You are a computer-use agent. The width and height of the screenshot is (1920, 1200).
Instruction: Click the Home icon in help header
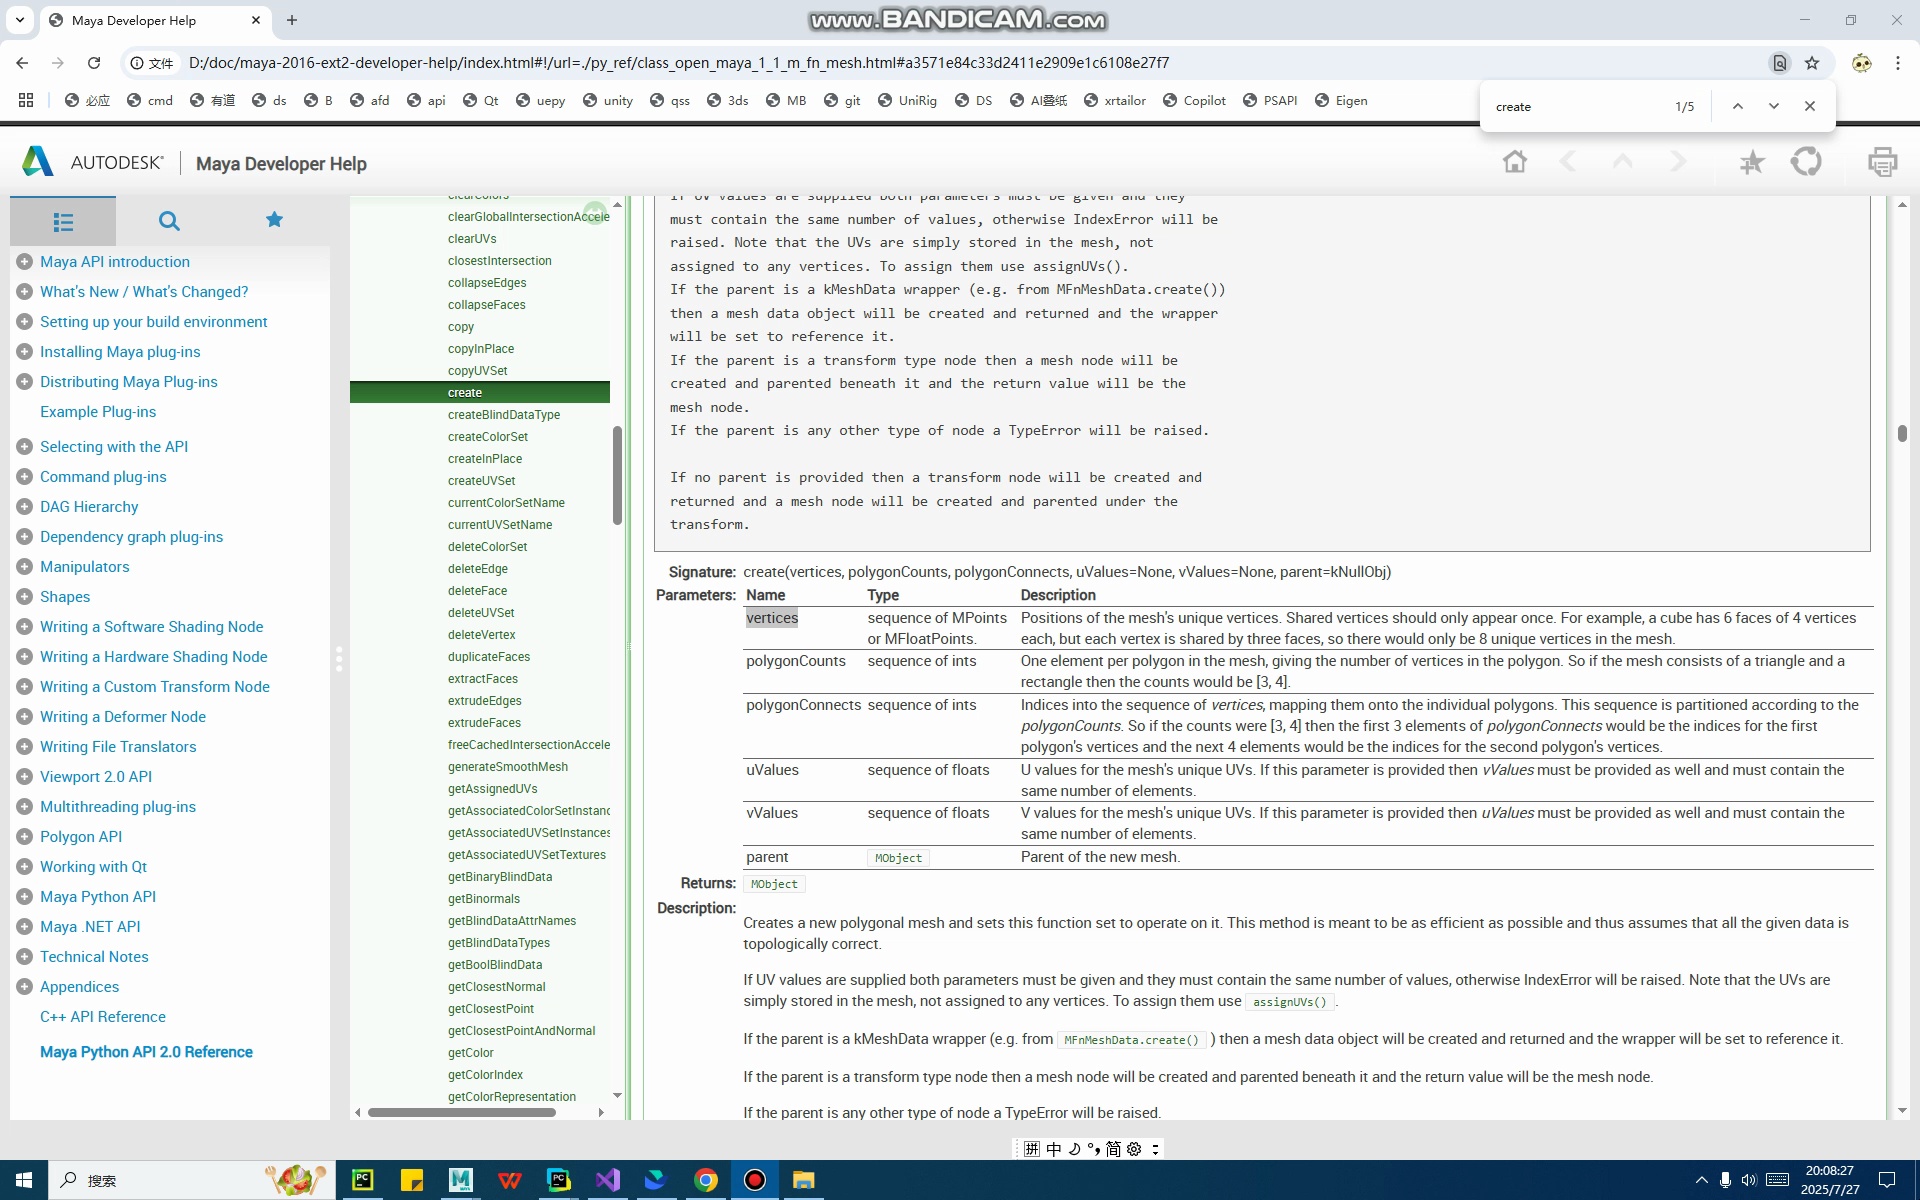pos(1514,162)
